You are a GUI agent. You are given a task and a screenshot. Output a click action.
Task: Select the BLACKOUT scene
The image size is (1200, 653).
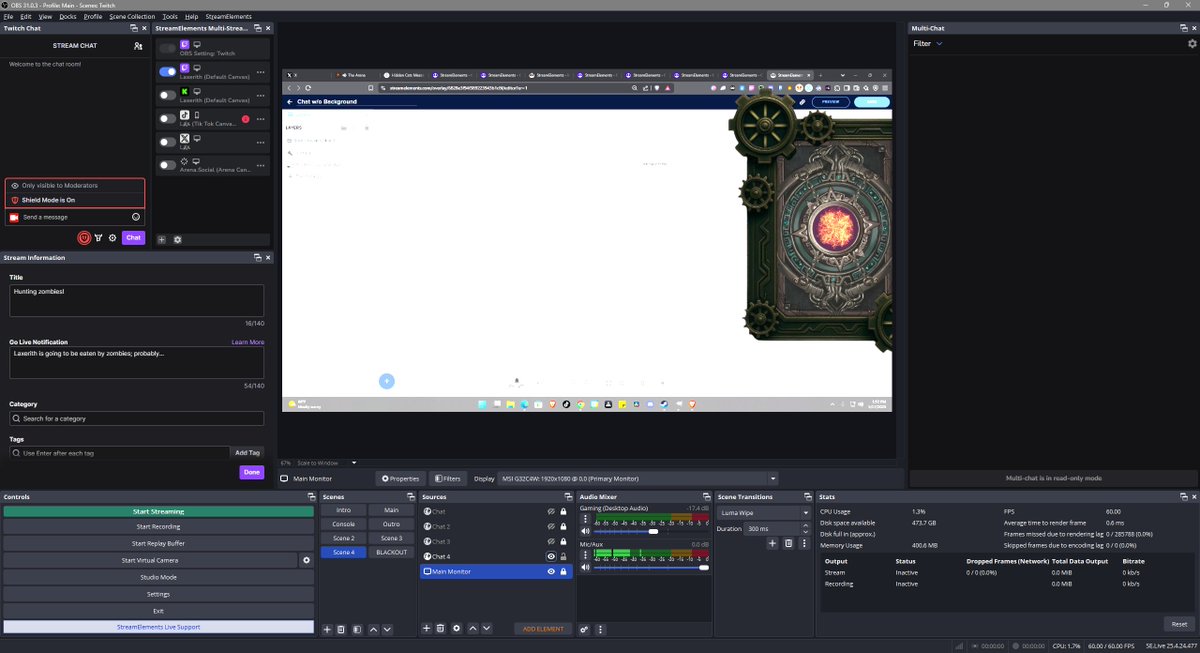click(392, 552)
